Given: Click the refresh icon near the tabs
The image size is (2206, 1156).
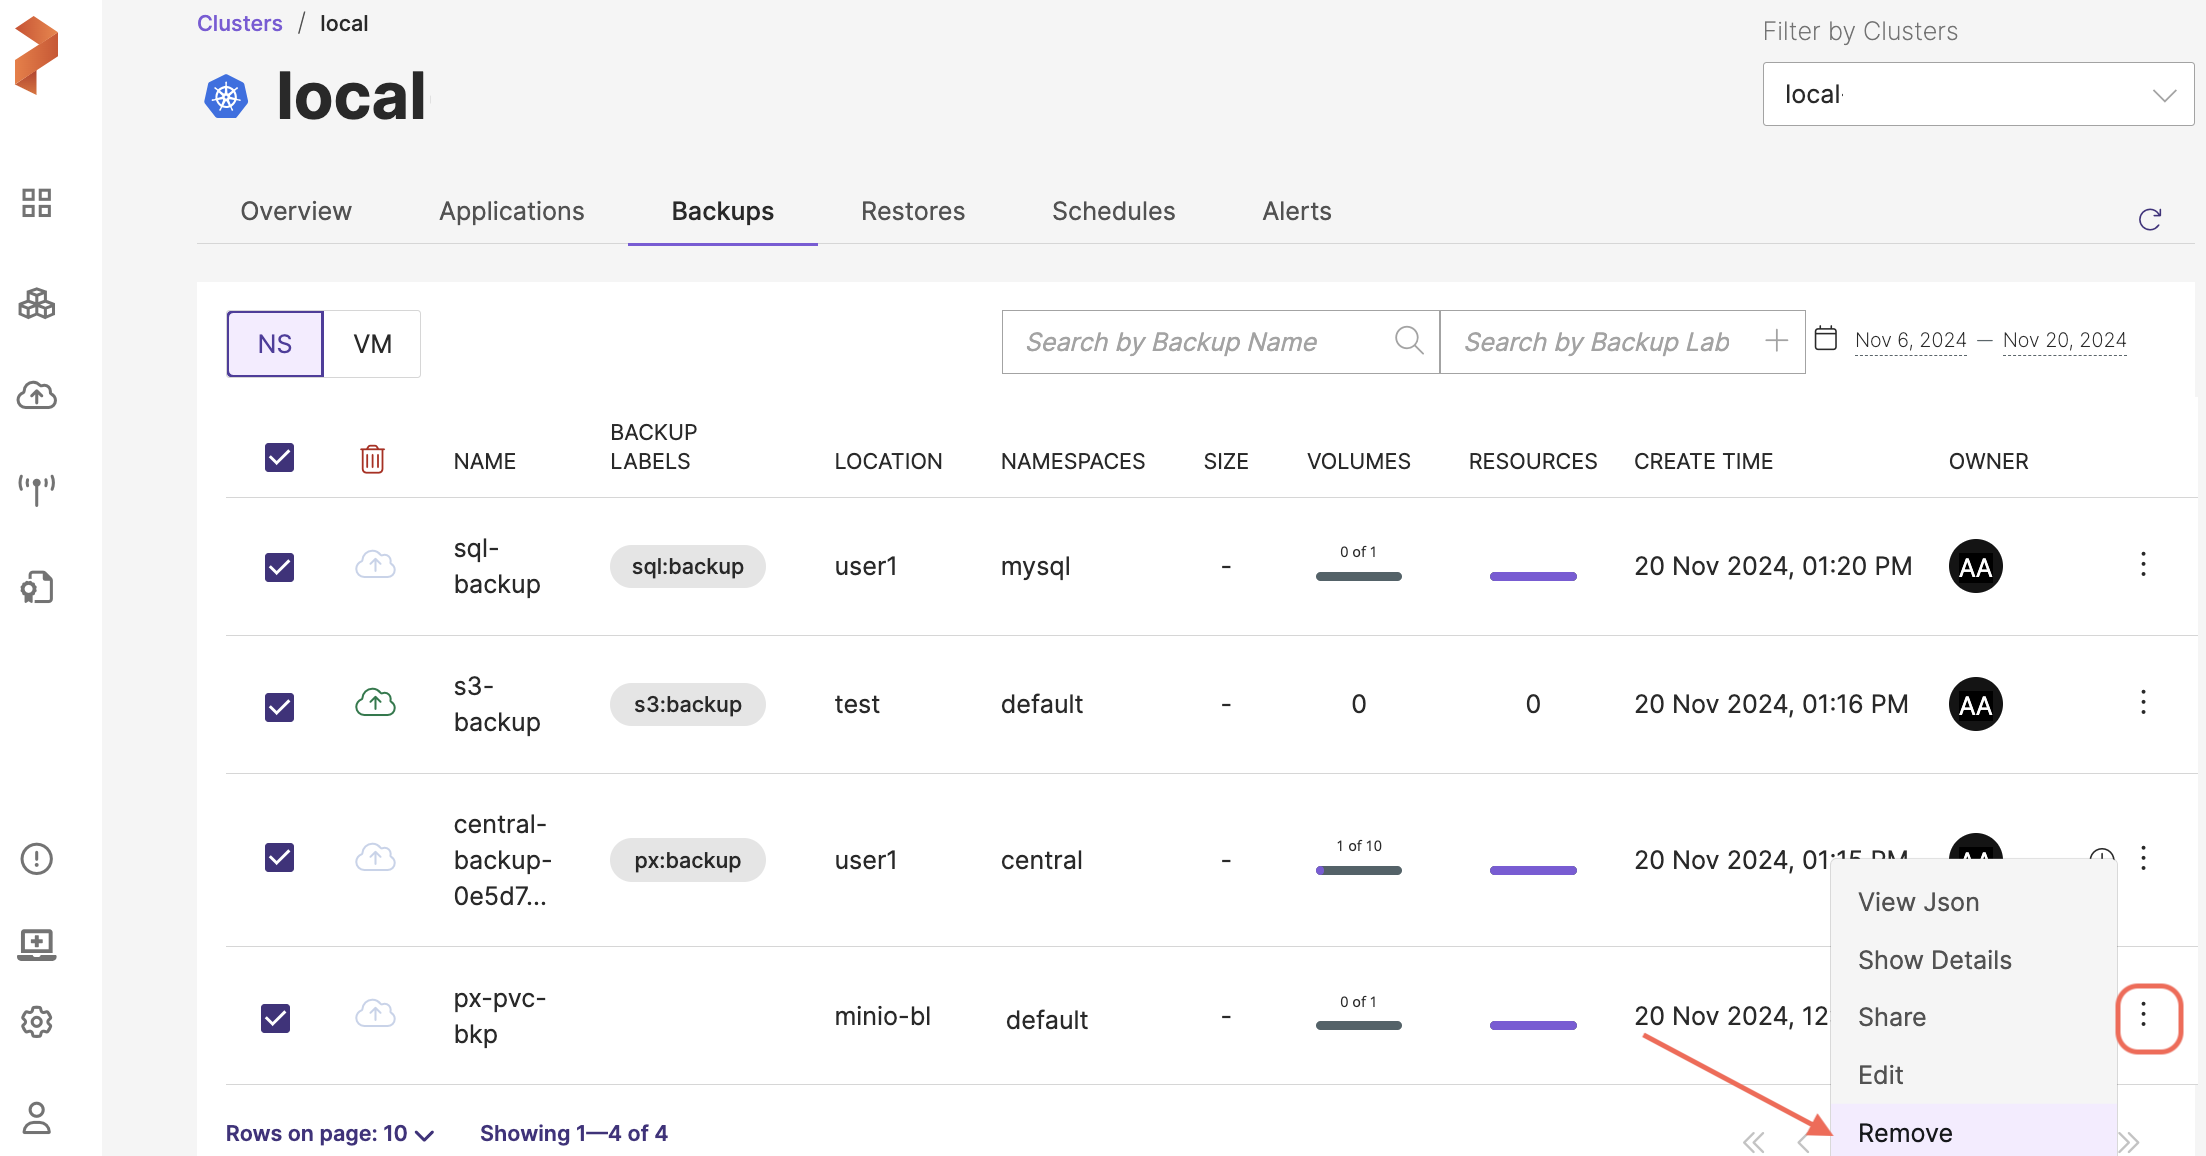Looking at the screenshot, I should click(2150, 219).
